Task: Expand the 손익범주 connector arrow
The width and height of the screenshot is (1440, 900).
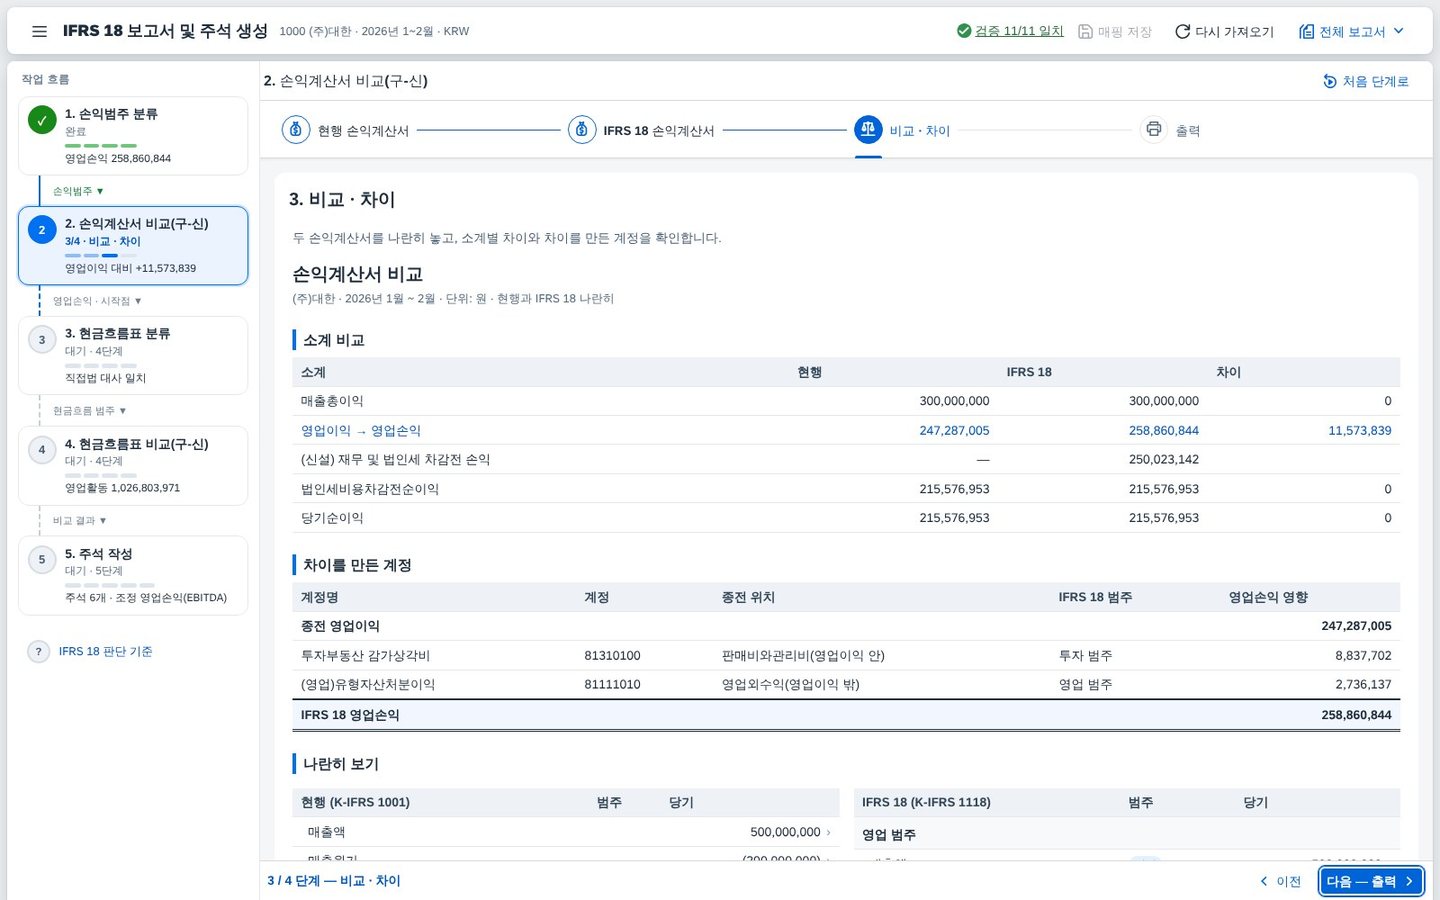Action: coord(78,191)
